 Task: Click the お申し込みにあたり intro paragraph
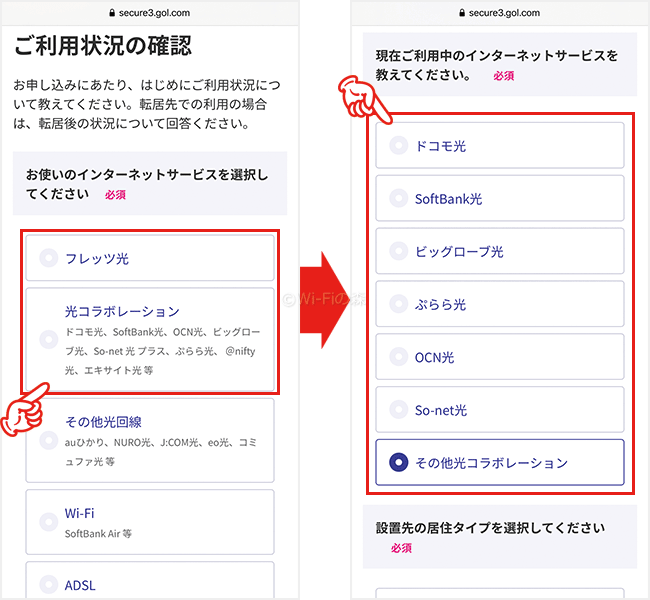[147, 104]
